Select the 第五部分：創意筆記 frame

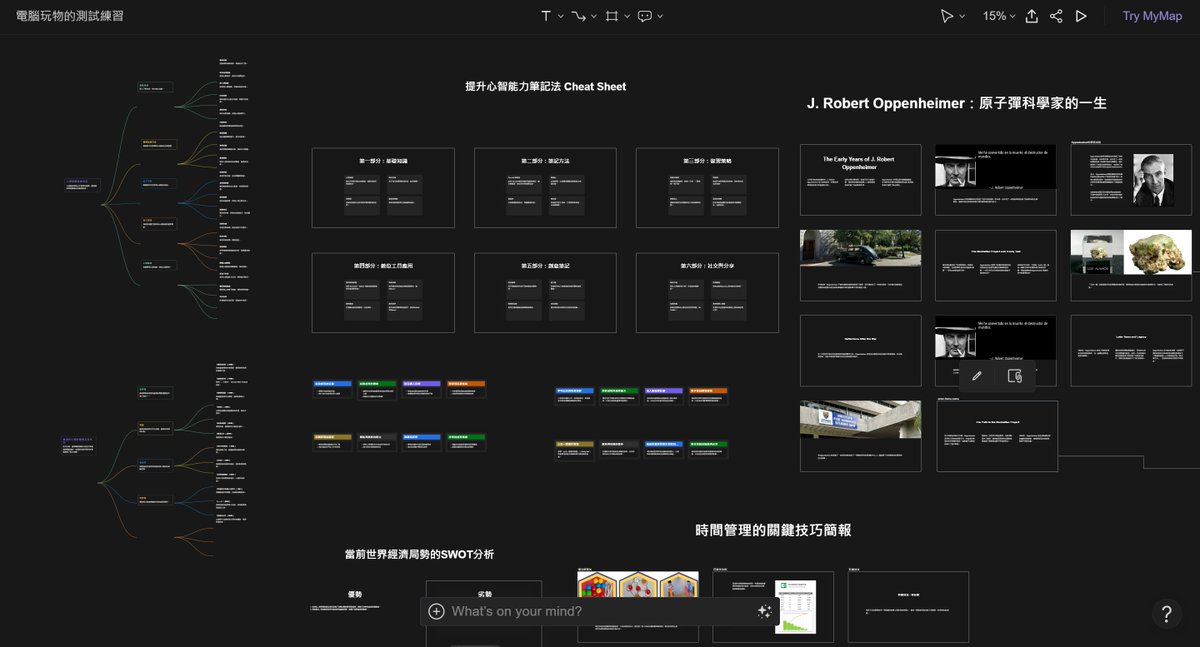pyautogui.click(x=545, y=293)
